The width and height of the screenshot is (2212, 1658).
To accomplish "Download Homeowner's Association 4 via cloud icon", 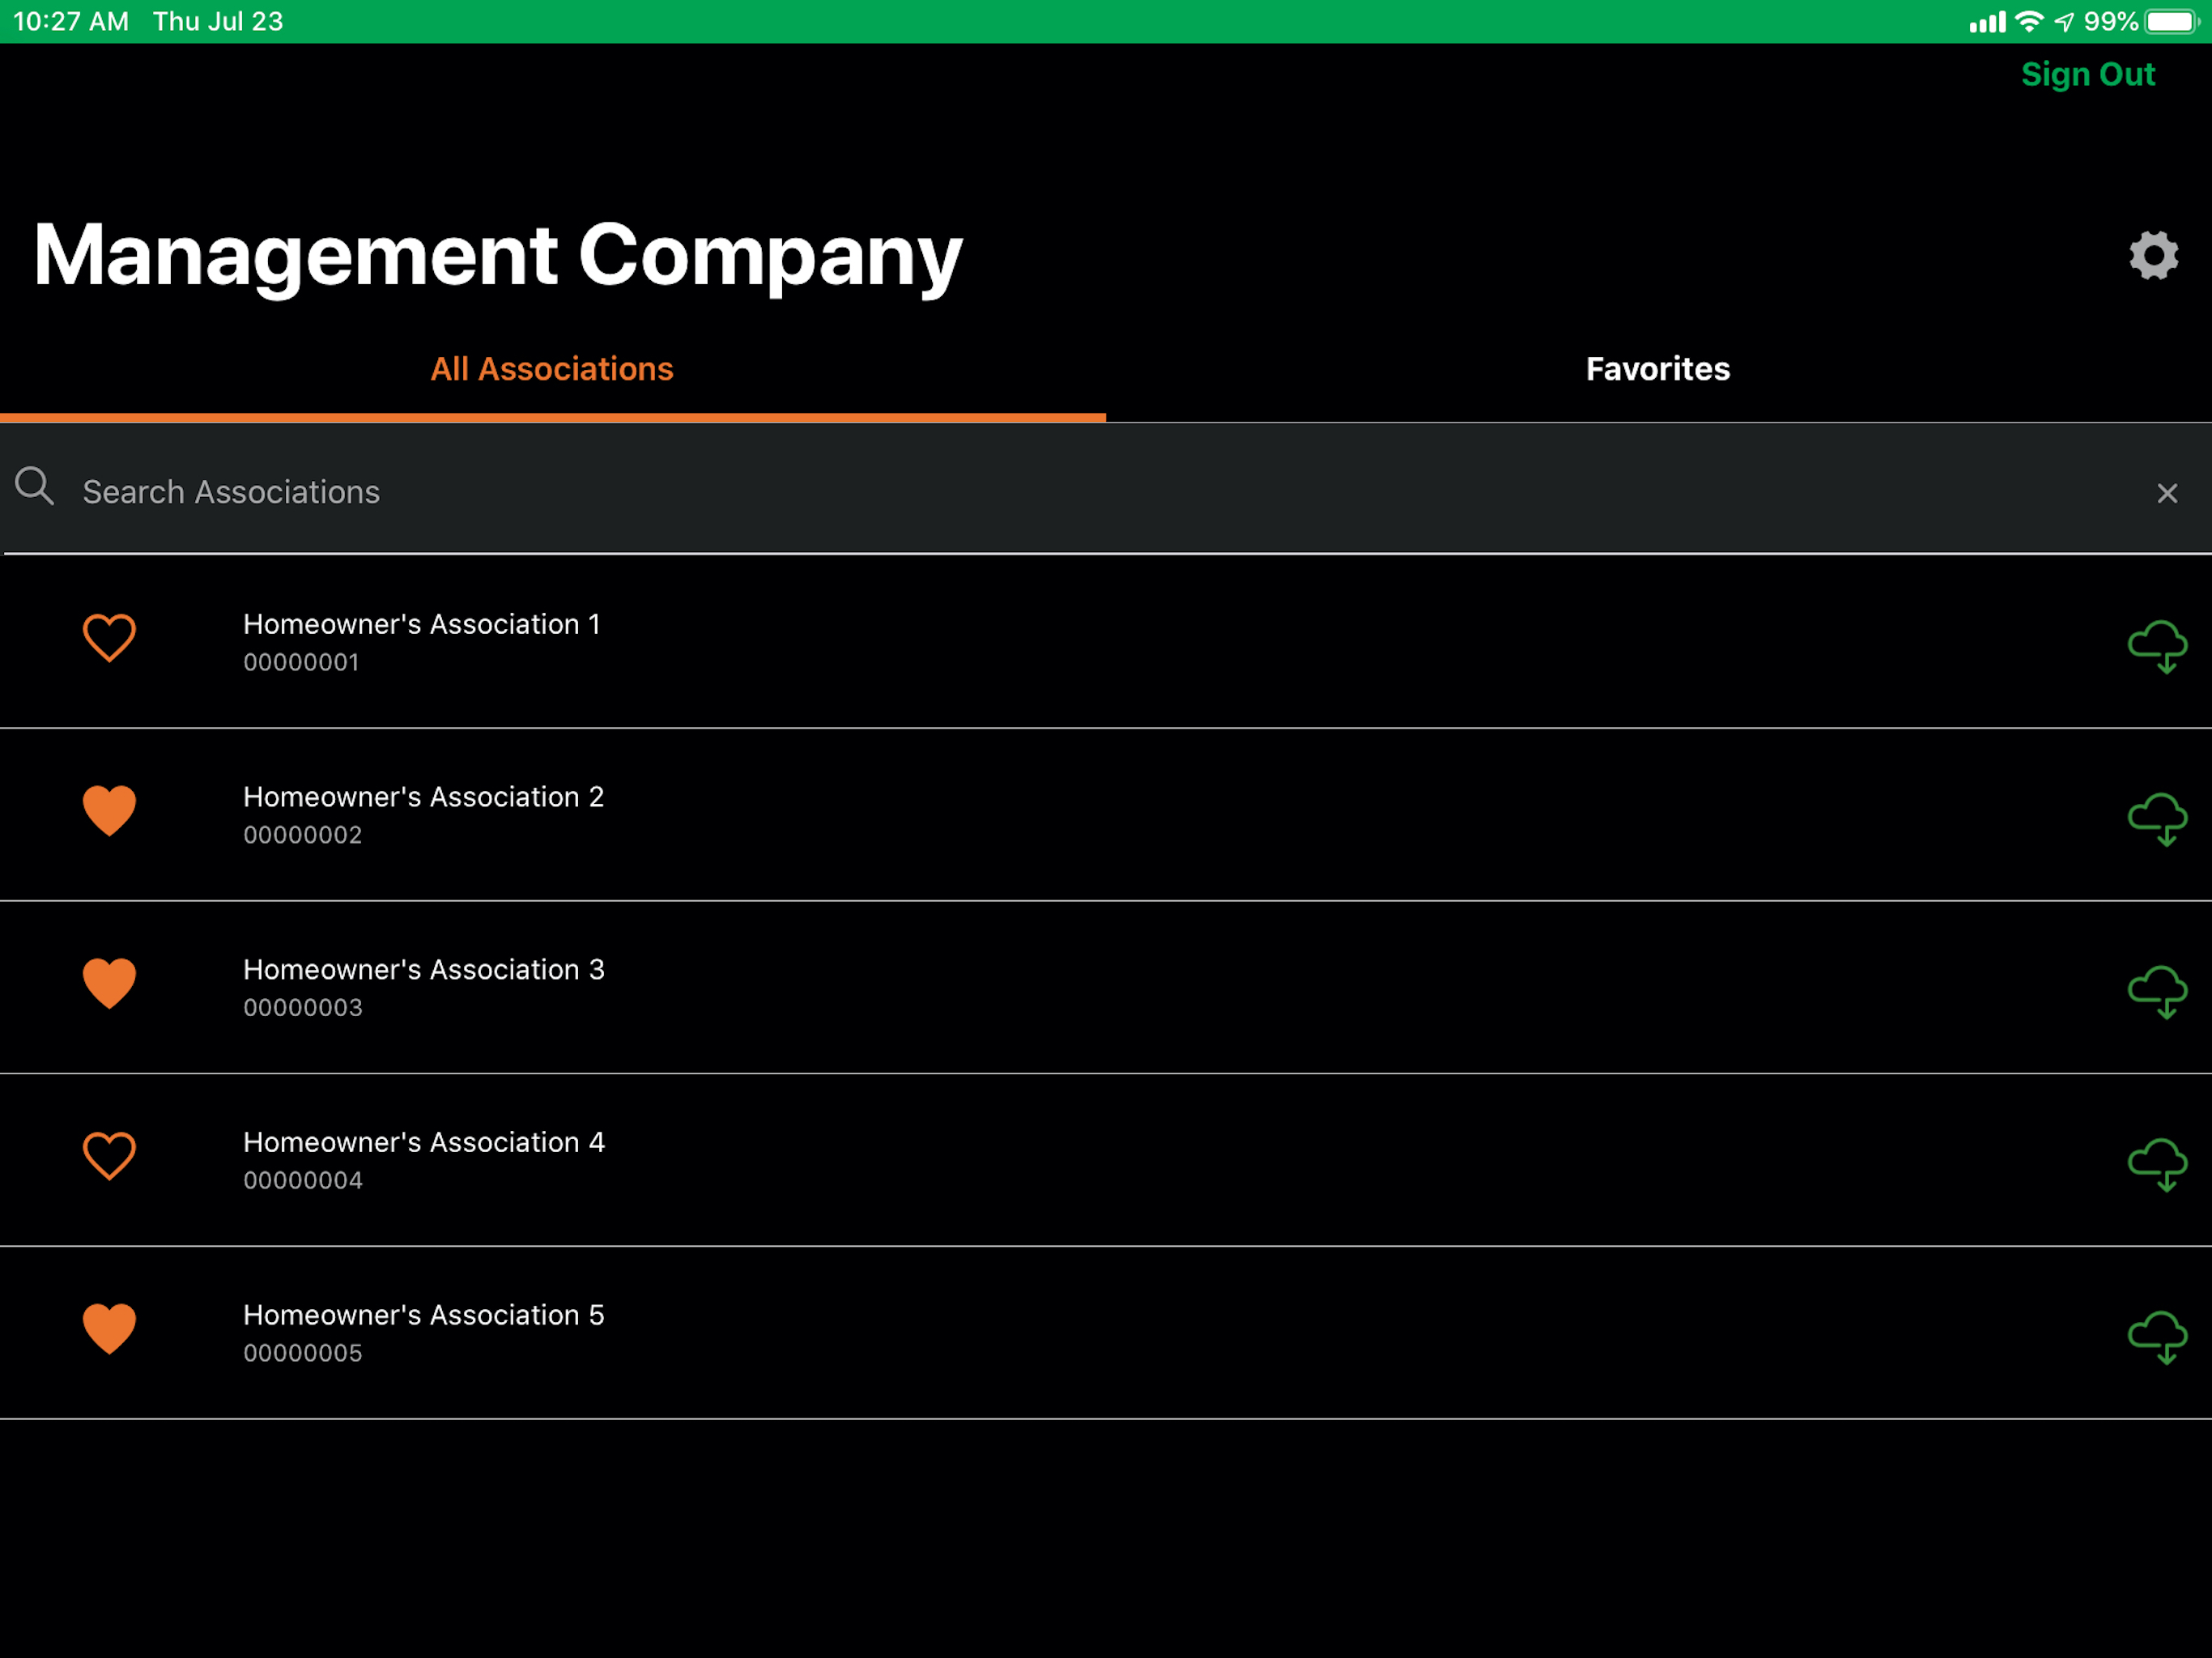I will point(2157,1165).
